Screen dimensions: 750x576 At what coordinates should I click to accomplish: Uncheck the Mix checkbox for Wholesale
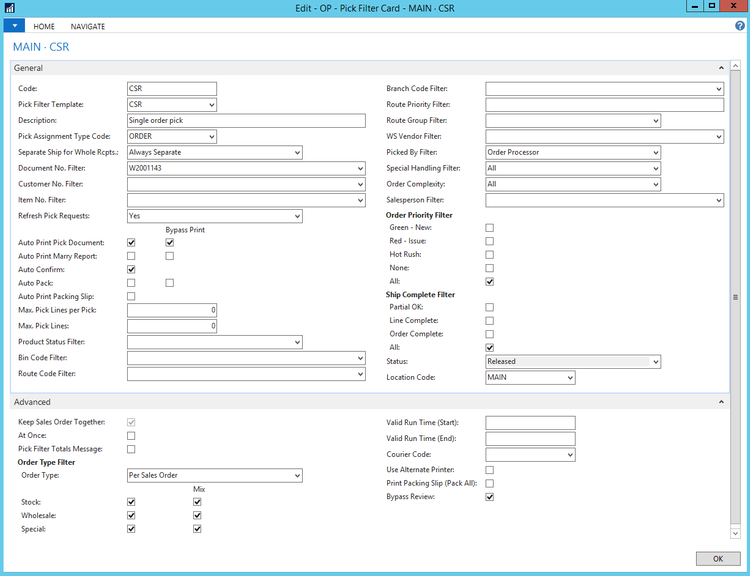(197, 515)
